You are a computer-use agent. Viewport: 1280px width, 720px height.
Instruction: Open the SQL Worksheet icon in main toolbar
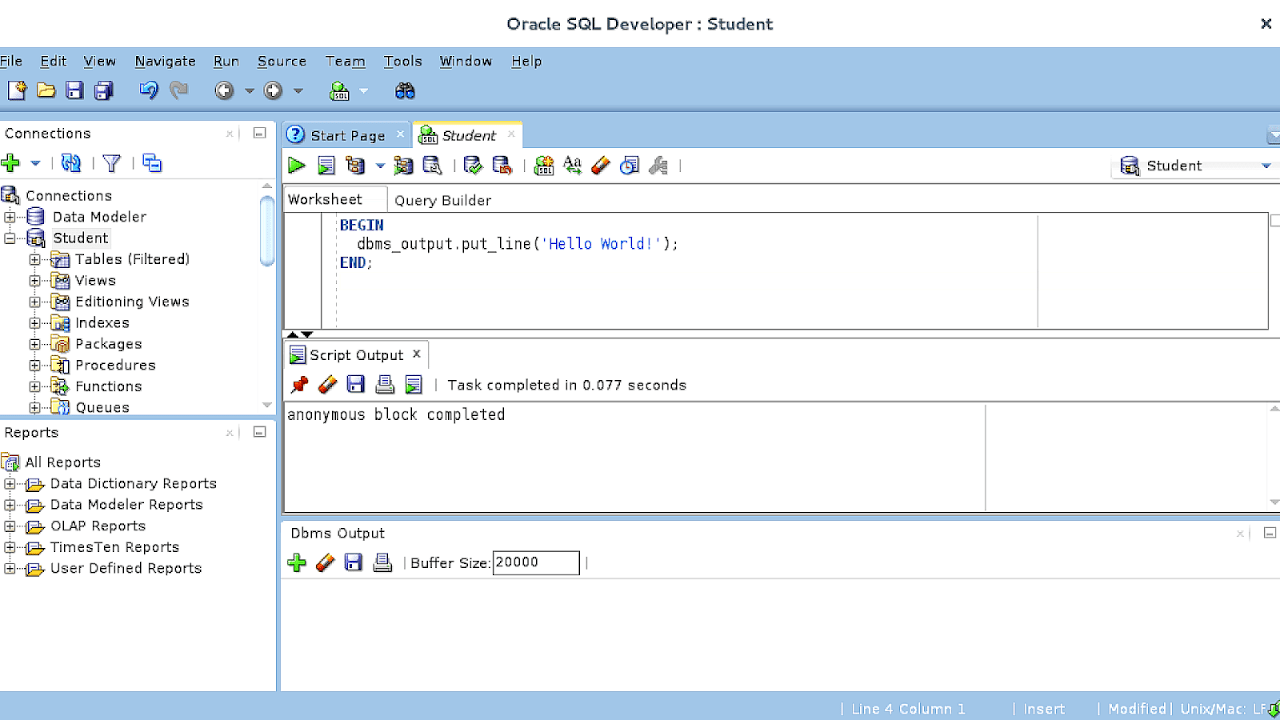[340, 91]
